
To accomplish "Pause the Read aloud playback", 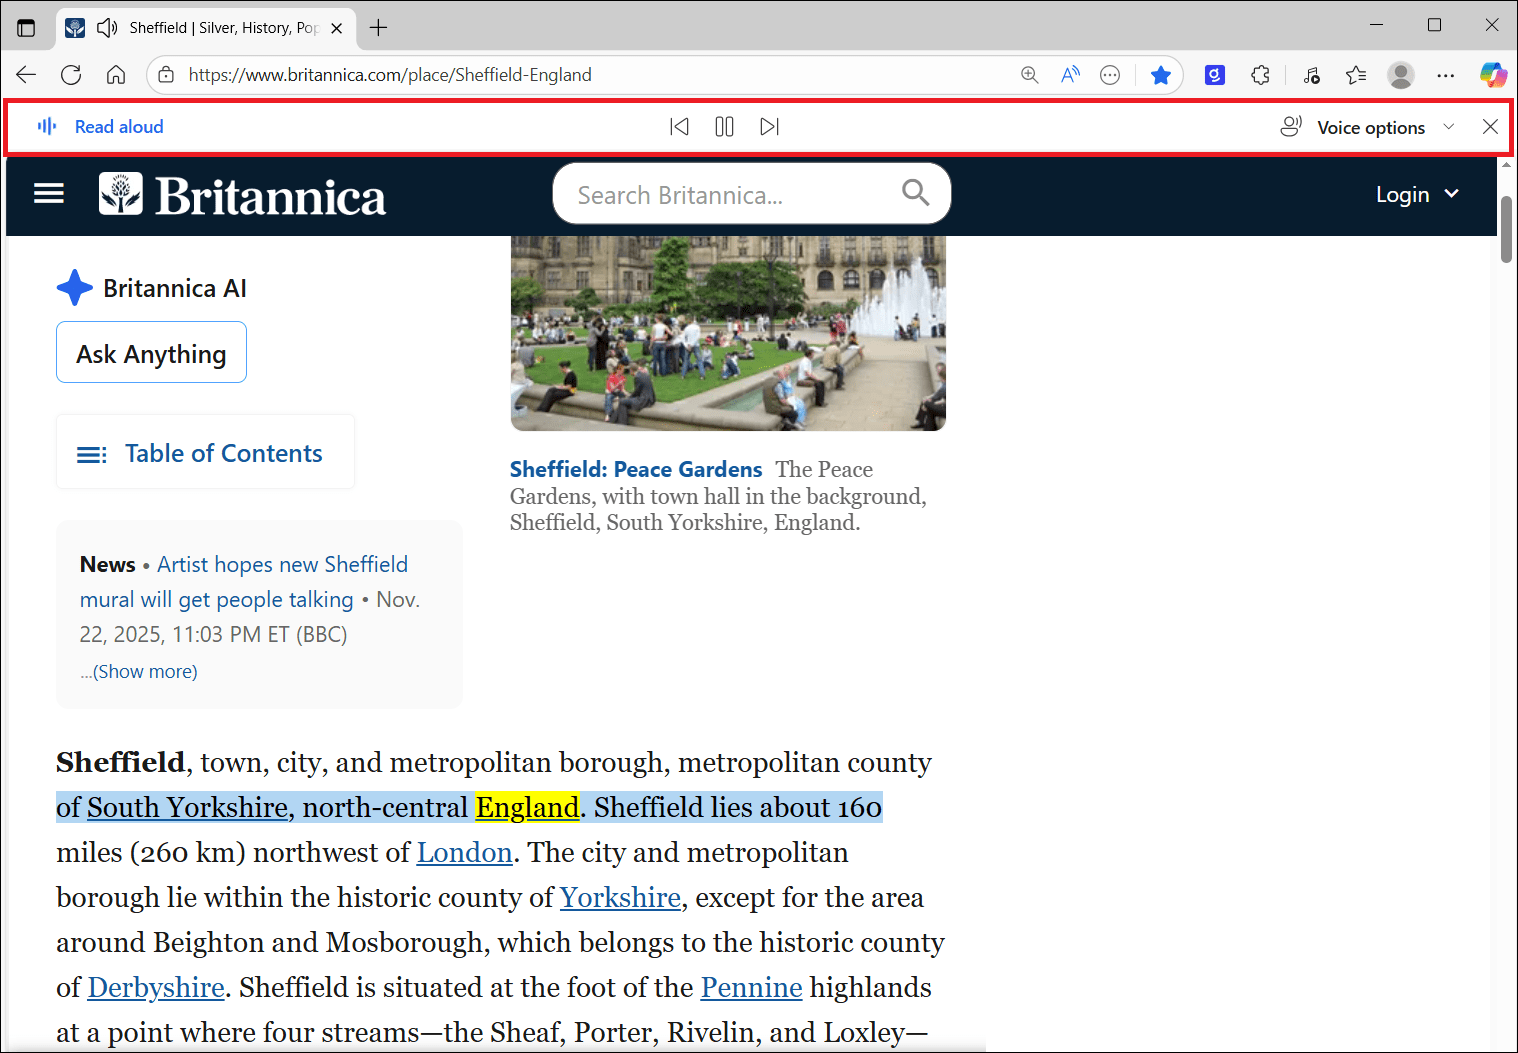I will click(x=724, y=126).
